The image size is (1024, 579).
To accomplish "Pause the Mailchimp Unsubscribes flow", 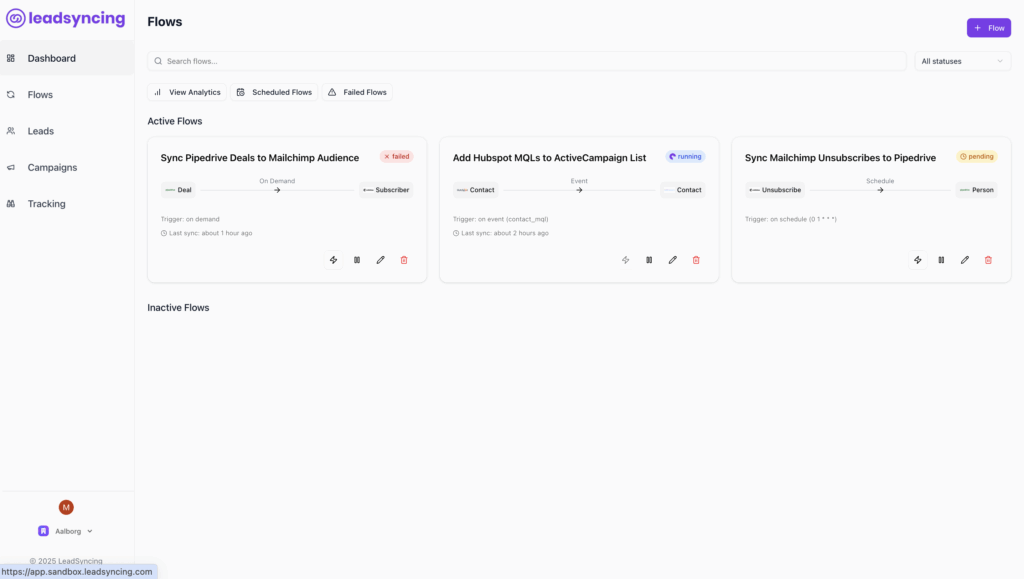I will [941, 260].
